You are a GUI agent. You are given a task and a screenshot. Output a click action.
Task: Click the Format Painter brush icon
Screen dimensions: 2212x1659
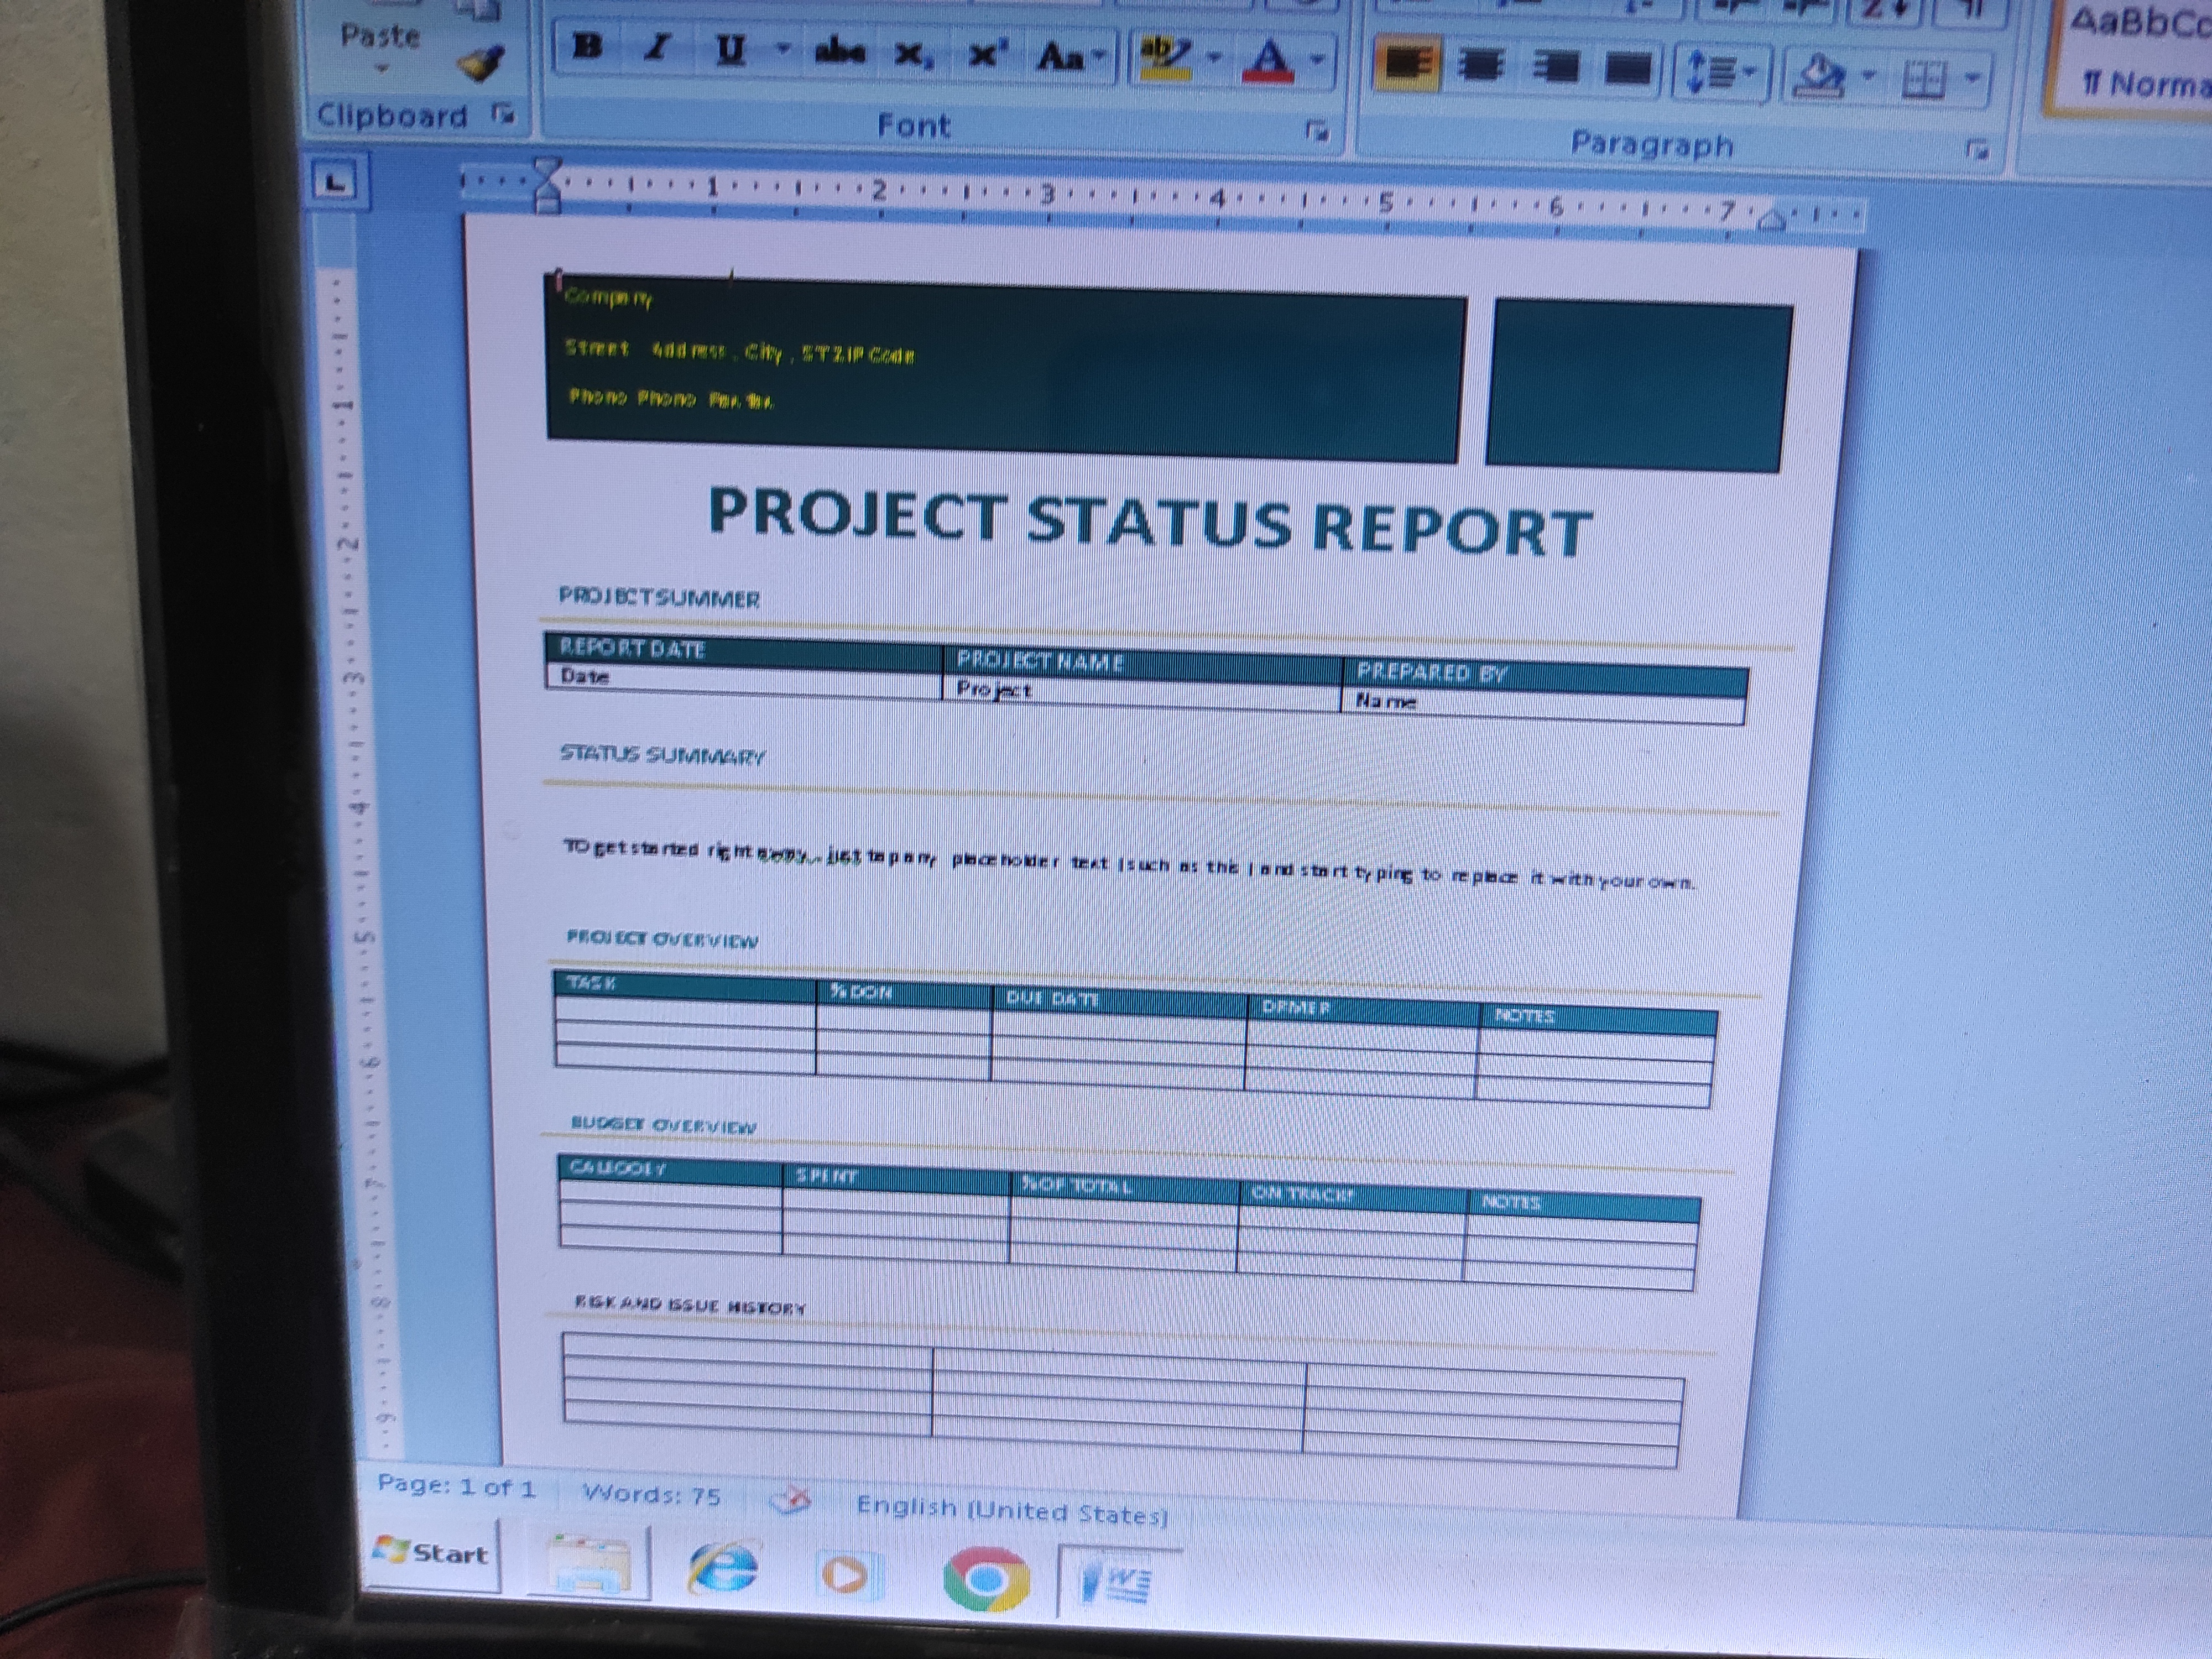tap(481, 65)
